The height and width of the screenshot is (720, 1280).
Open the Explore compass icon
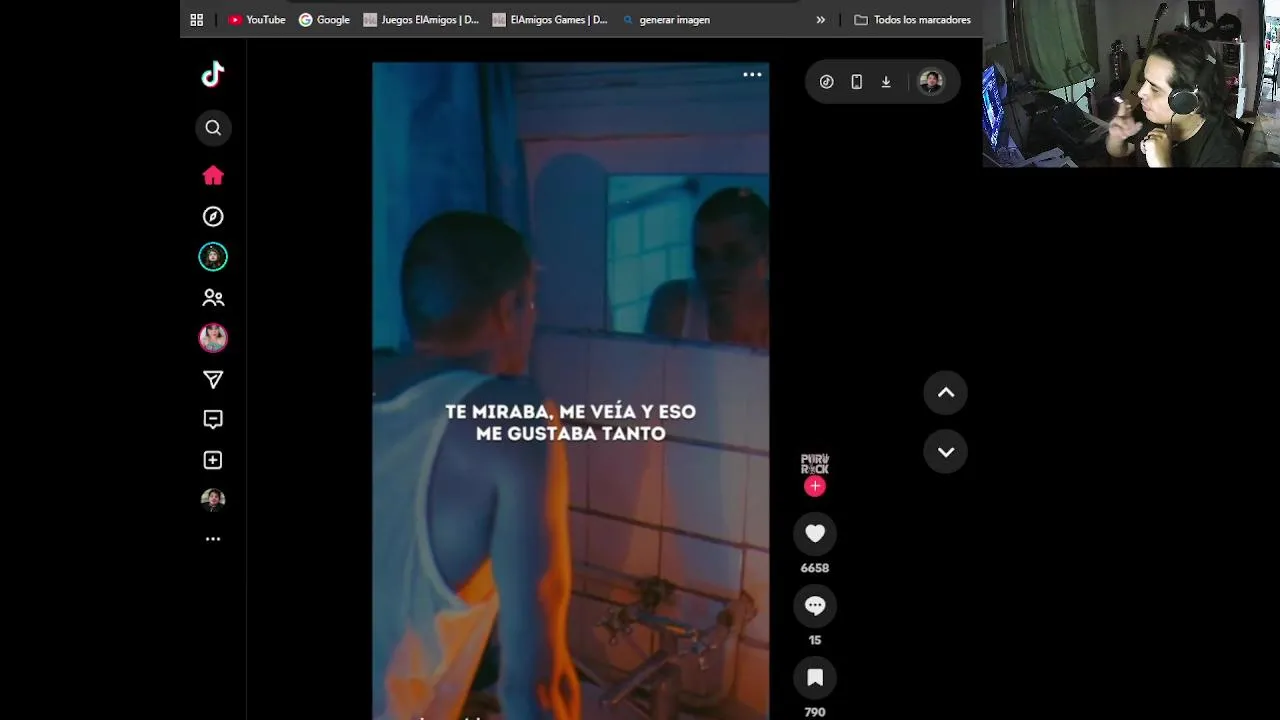pos(213,216)
